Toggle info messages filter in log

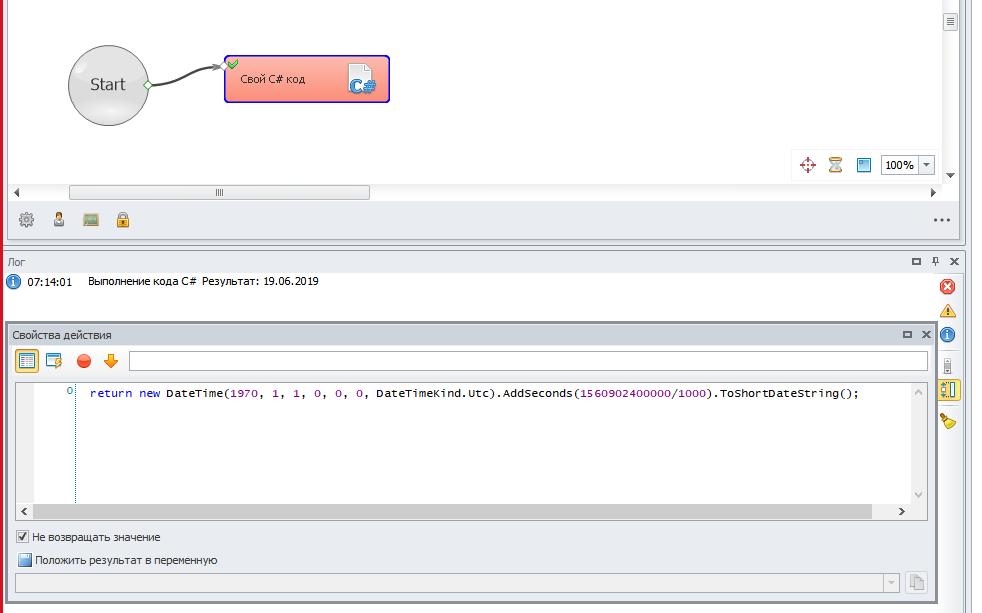point(948,335)
